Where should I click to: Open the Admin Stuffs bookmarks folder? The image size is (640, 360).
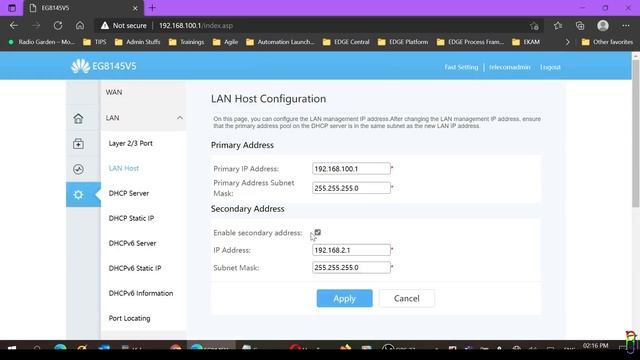pyautogui.click(x=138, y=42)
